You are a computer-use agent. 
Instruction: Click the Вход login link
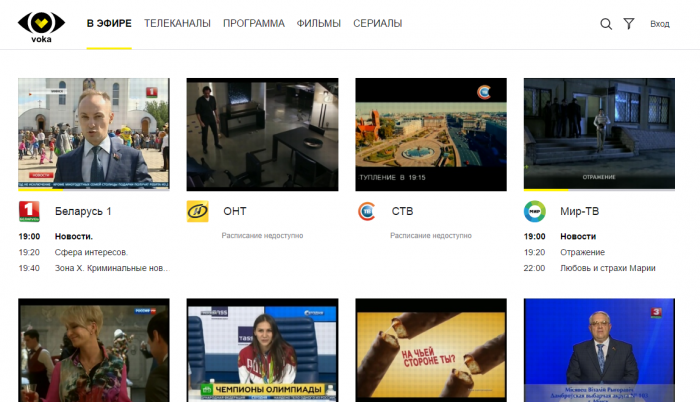click(x=660, y=24)
